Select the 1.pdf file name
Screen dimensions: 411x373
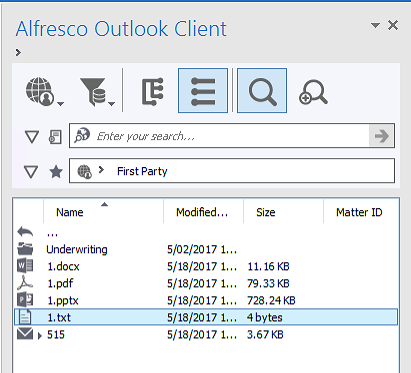coord(60,284)
